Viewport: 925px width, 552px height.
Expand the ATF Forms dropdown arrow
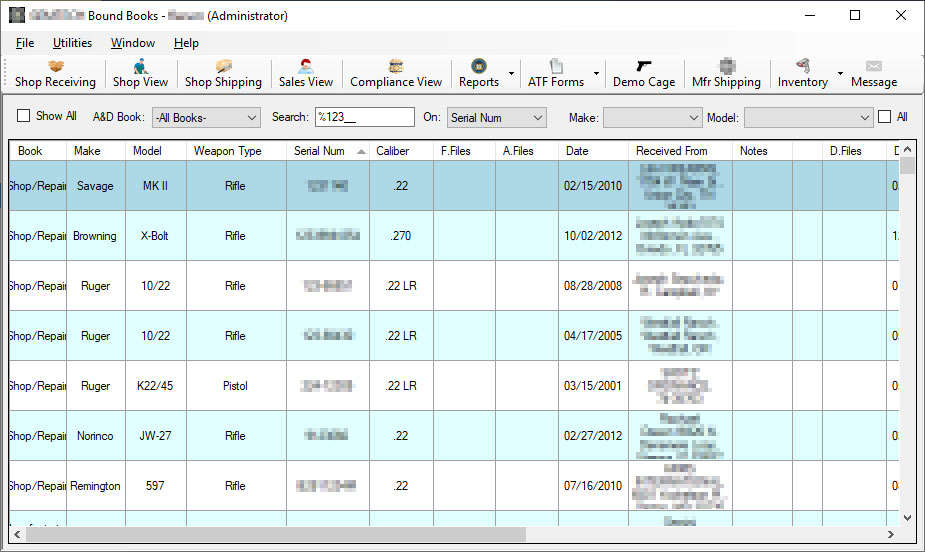click(x=596, y=74)
